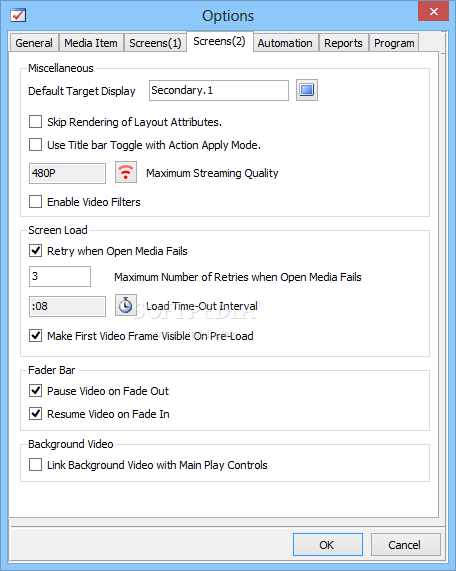Click the red streaming signal icon
The height and width of the screenshot is (571, 456).
point(126,172)
